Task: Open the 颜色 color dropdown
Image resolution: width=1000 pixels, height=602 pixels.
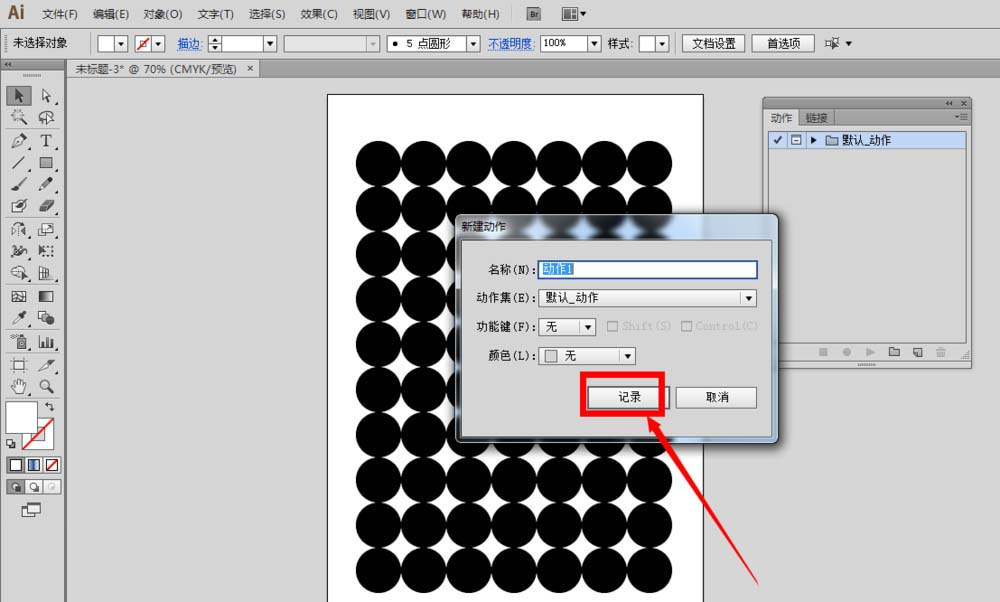Action: [629, 355]
